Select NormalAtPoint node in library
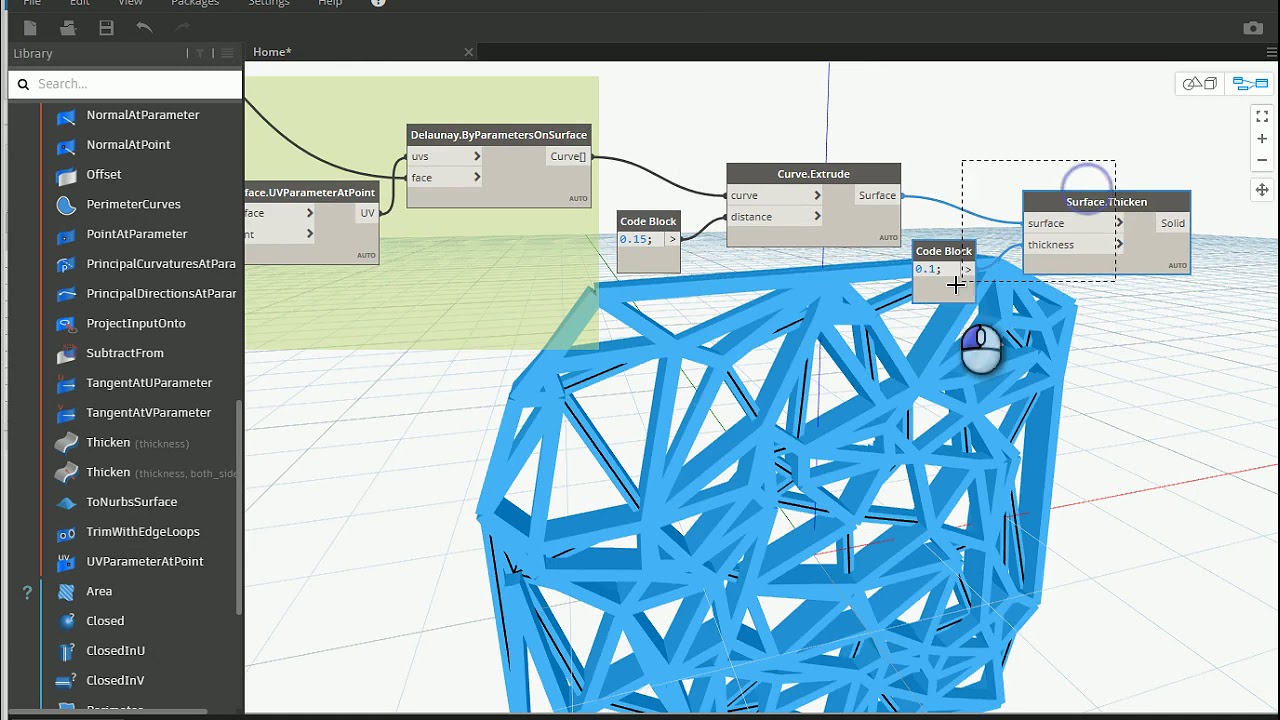Image resolution: width=1280 pixels, height=720 pixels. 128,145
